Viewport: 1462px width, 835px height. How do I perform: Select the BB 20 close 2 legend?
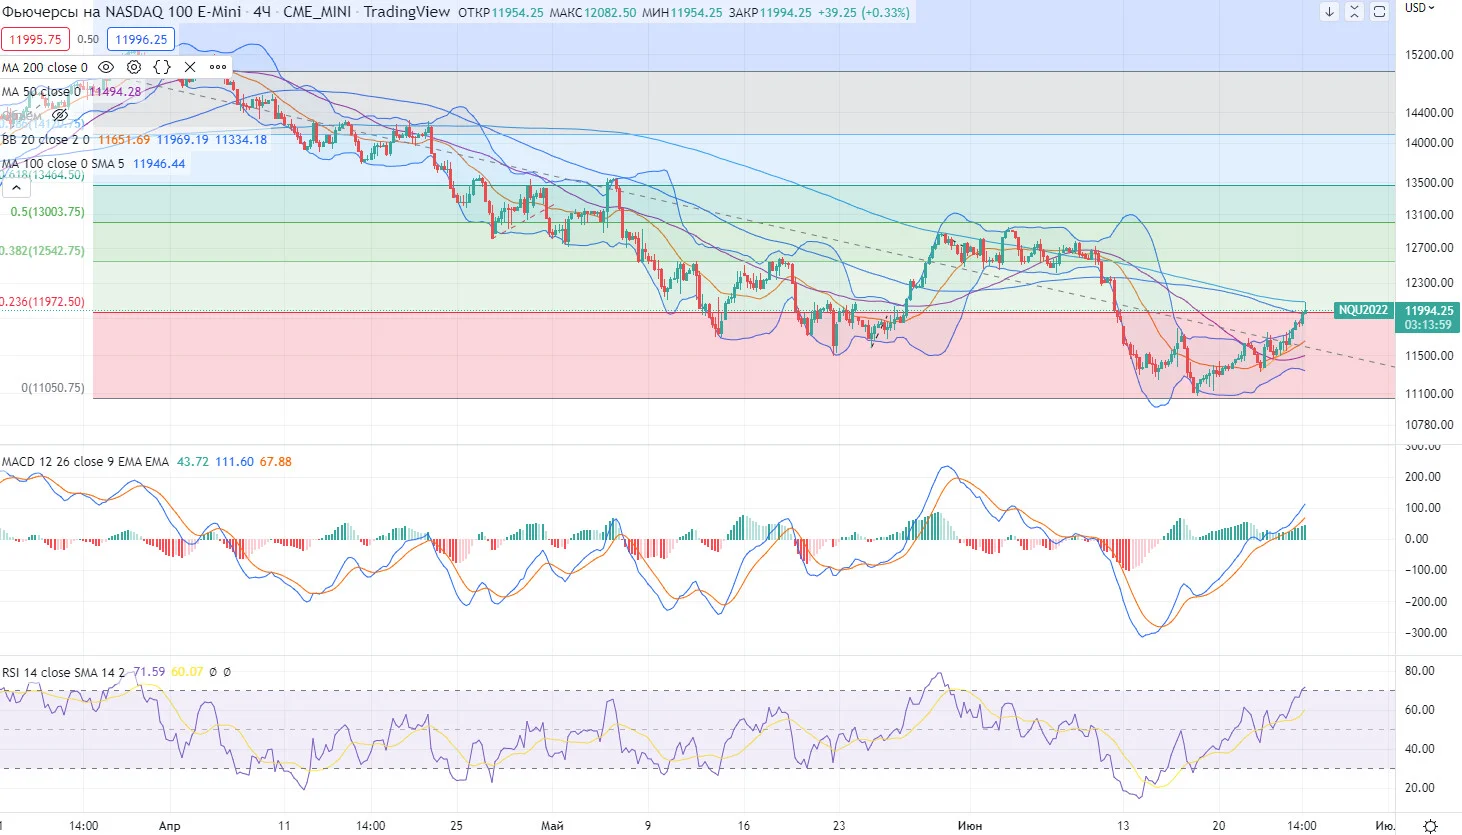pos(46,140)
